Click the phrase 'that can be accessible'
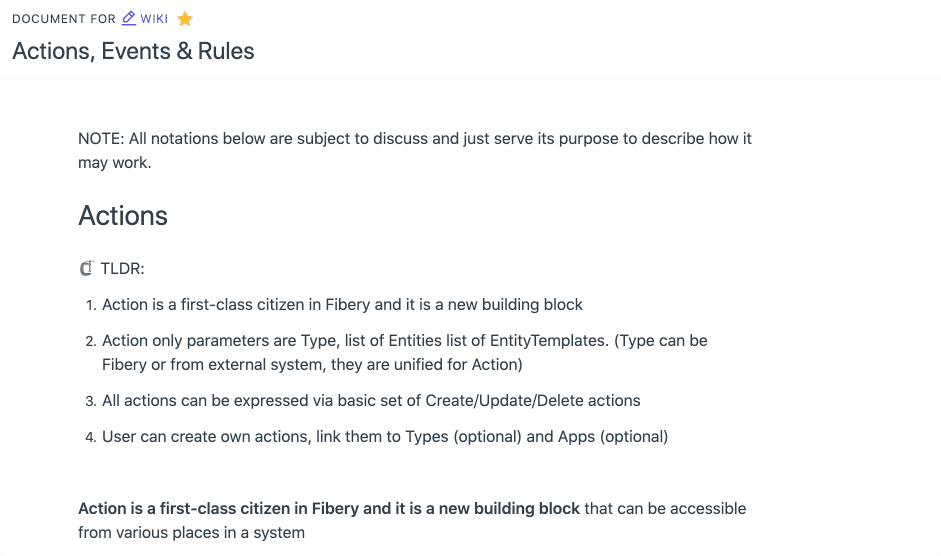Viewport: 941px width, 556px height. pos(665,508)
